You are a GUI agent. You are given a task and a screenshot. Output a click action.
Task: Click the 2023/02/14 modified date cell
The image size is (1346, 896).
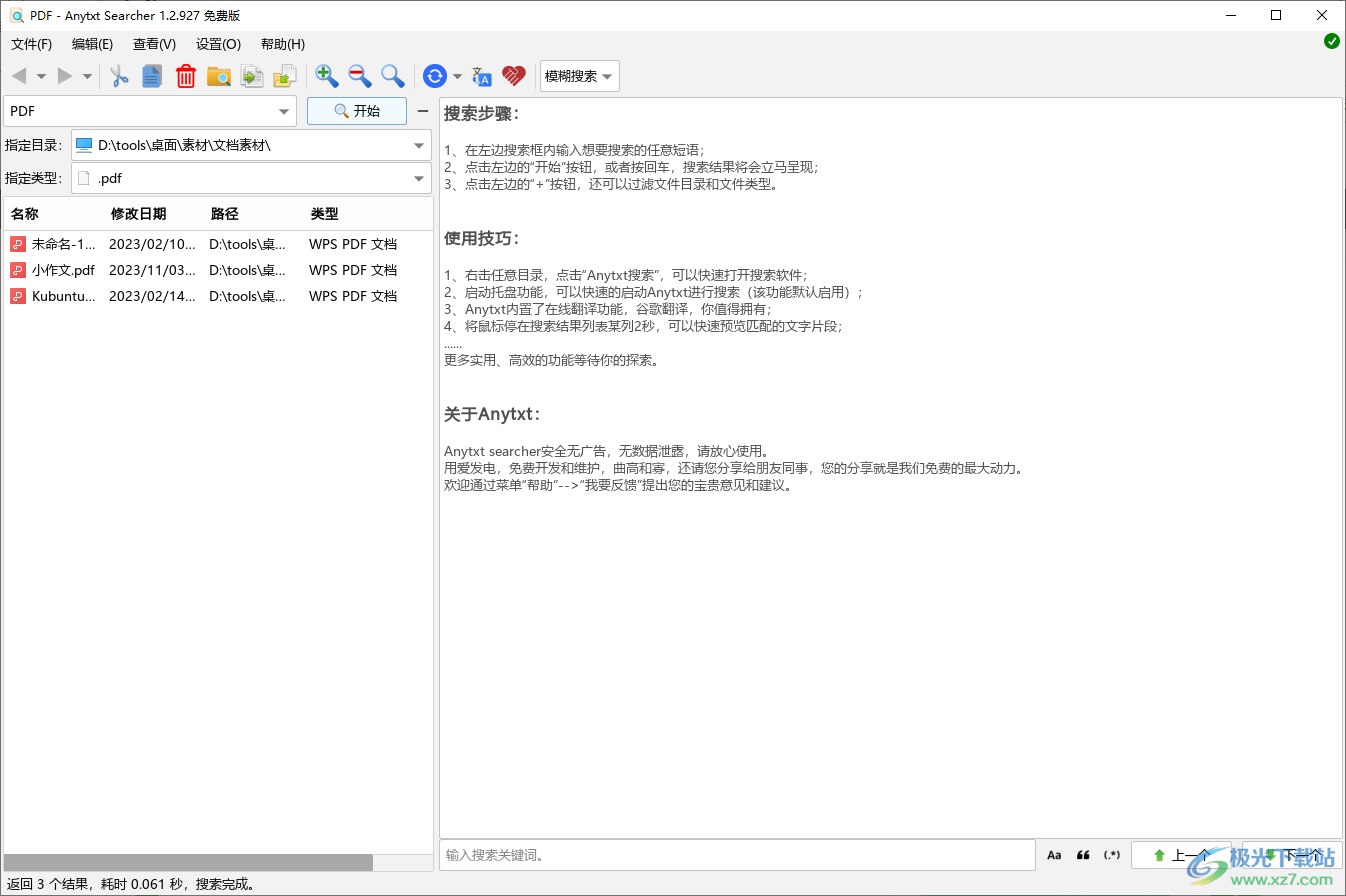(152, 296)
